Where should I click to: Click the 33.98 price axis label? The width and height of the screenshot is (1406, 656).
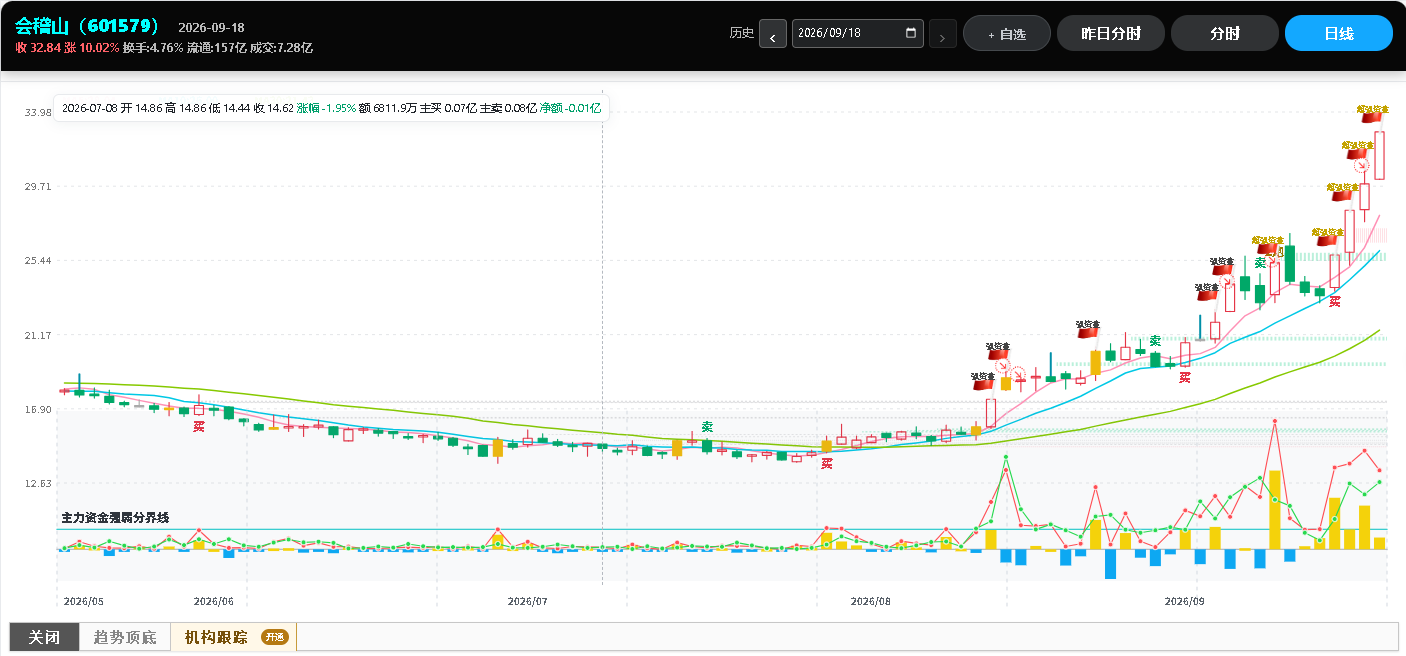[x=38, y=113]
